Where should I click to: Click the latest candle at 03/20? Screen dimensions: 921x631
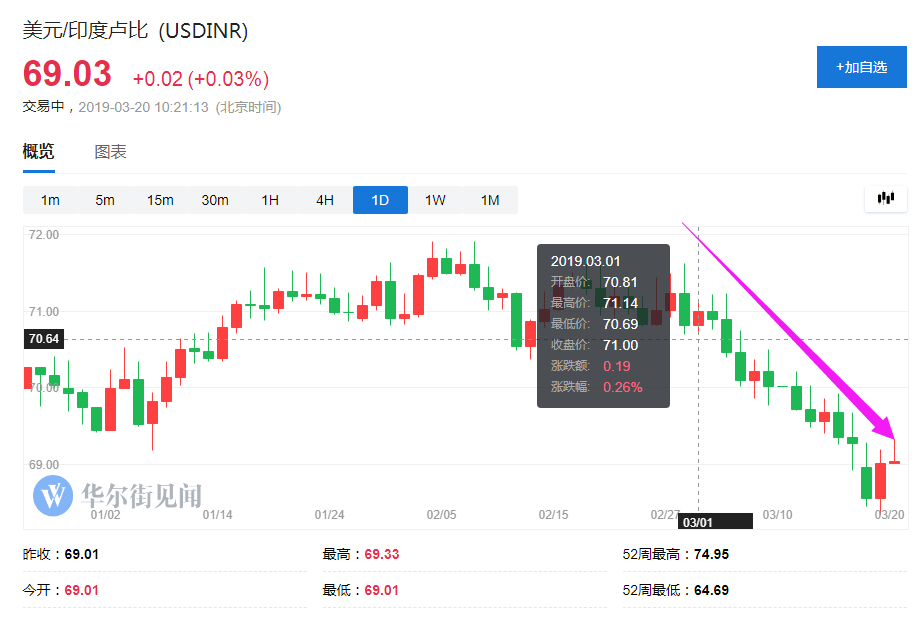(894, 461)
